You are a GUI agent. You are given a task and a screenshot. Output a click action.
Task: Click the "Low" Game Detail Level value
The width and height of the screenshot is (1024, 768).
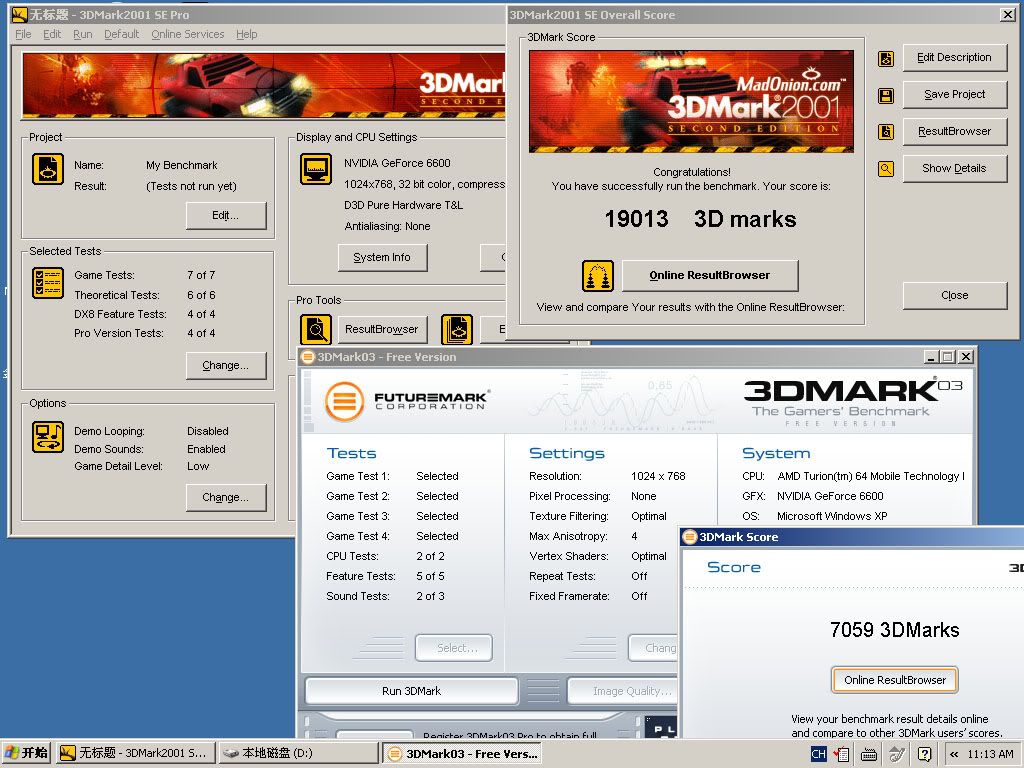click(x=198, y=466)
